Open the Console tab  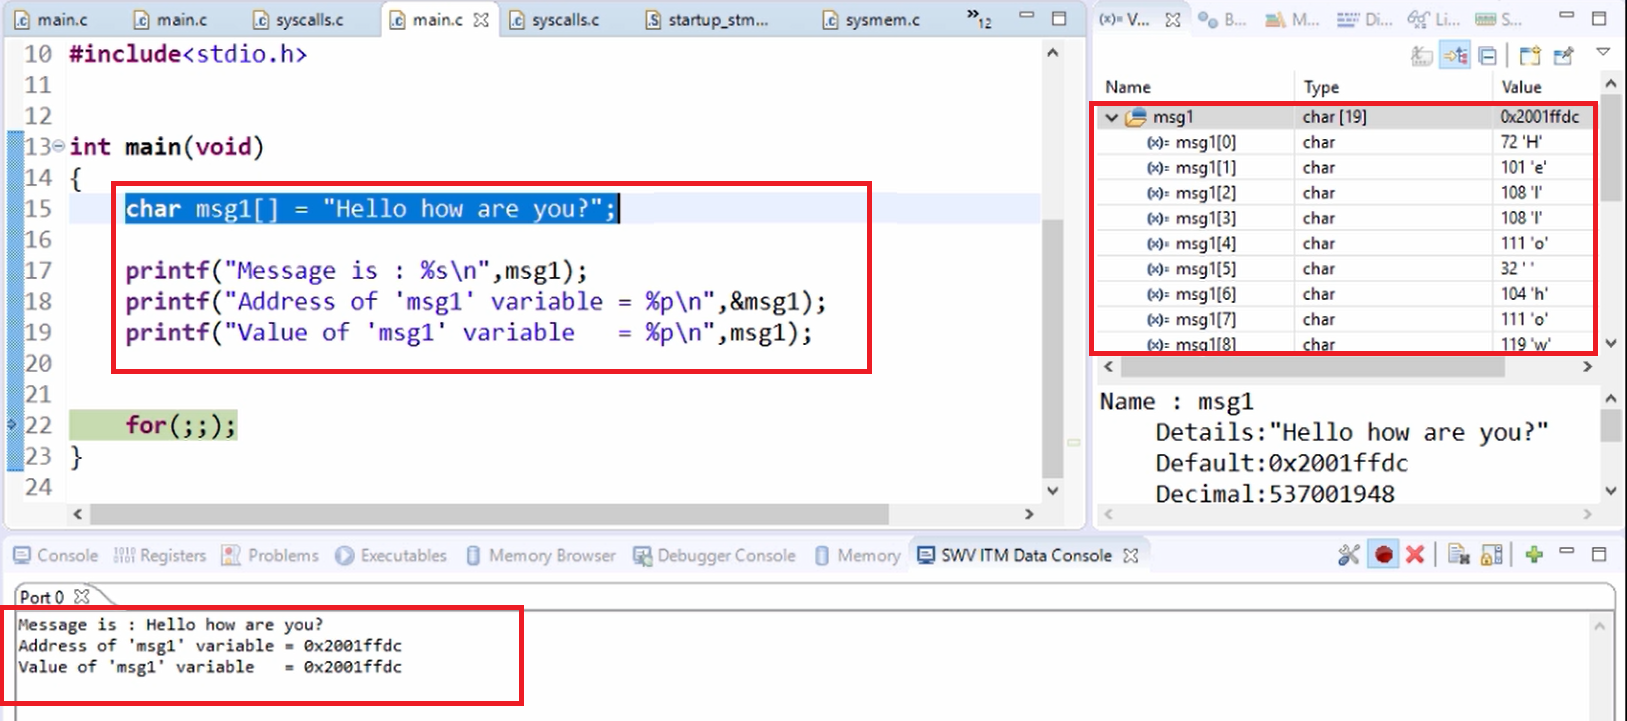click(55, 555)
